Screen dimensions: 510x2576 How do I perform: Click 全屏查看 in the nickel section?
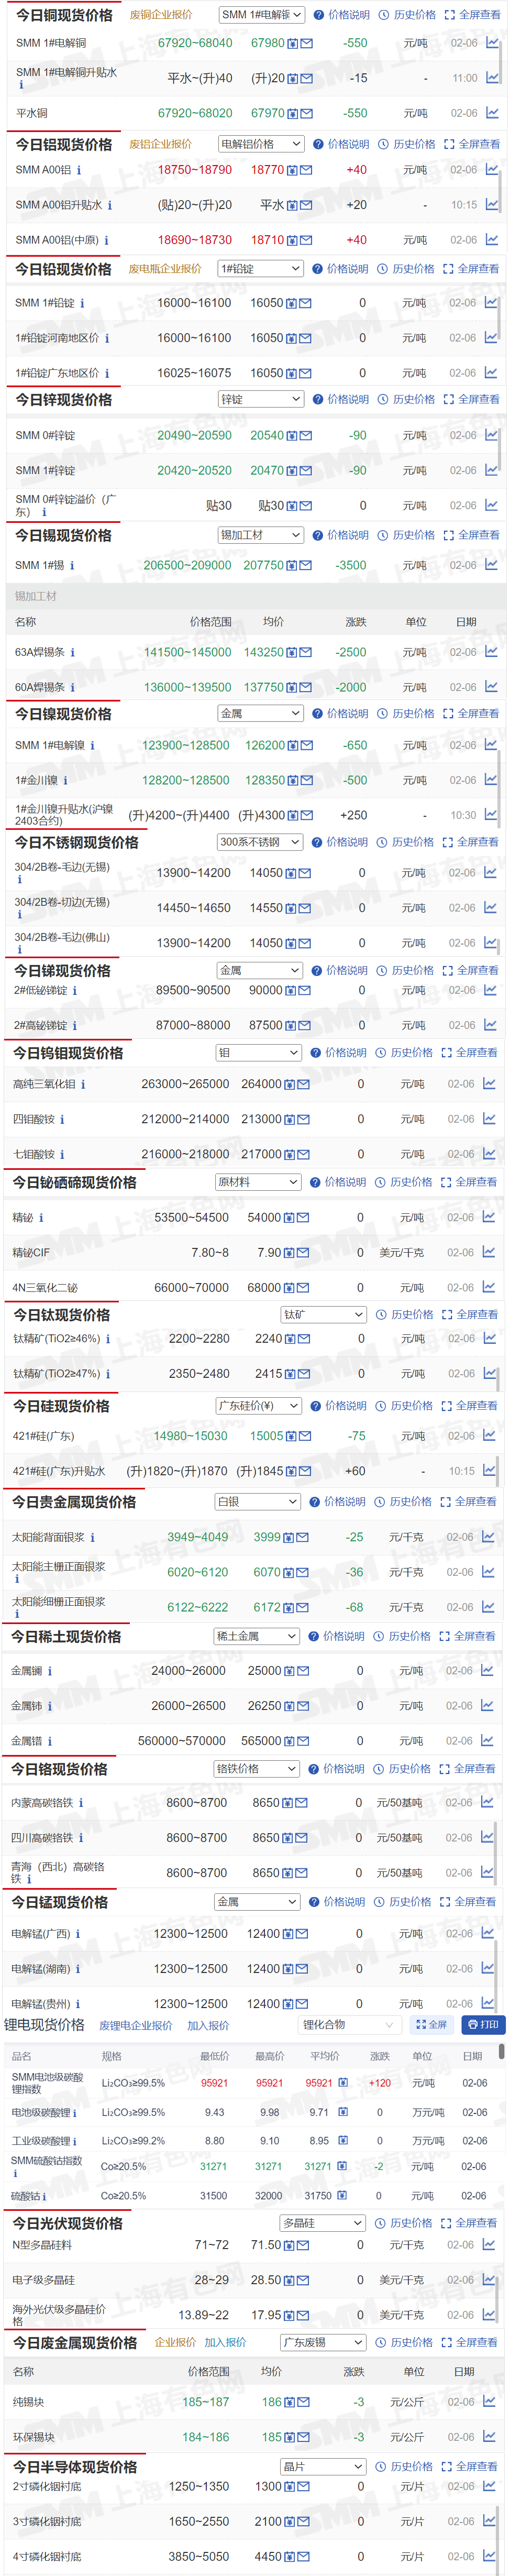tap(471, 714)
